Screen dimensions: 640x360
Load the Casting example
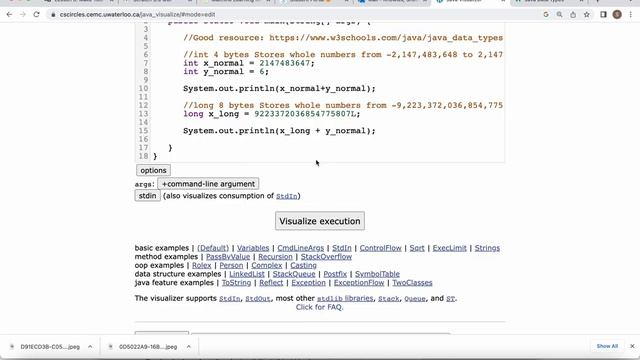click(x=303, y=265)
